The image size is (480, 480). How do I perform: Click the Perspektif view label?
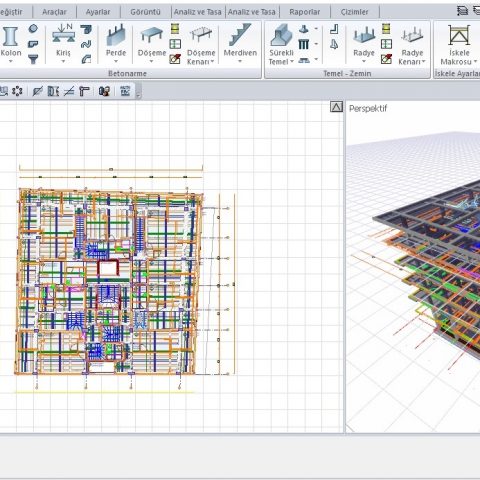pos(368,108)
